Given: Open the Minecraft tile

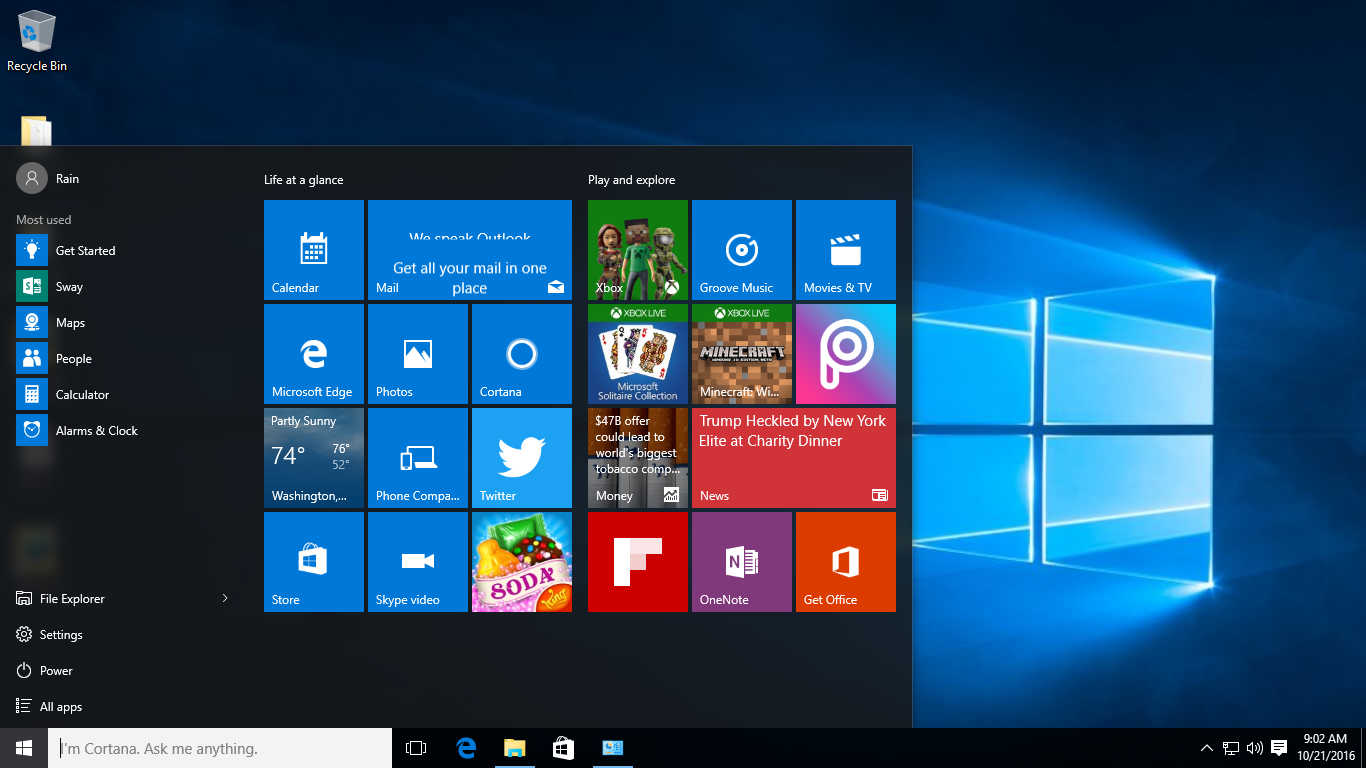Looking at the screenshot, I should (742, 354).
